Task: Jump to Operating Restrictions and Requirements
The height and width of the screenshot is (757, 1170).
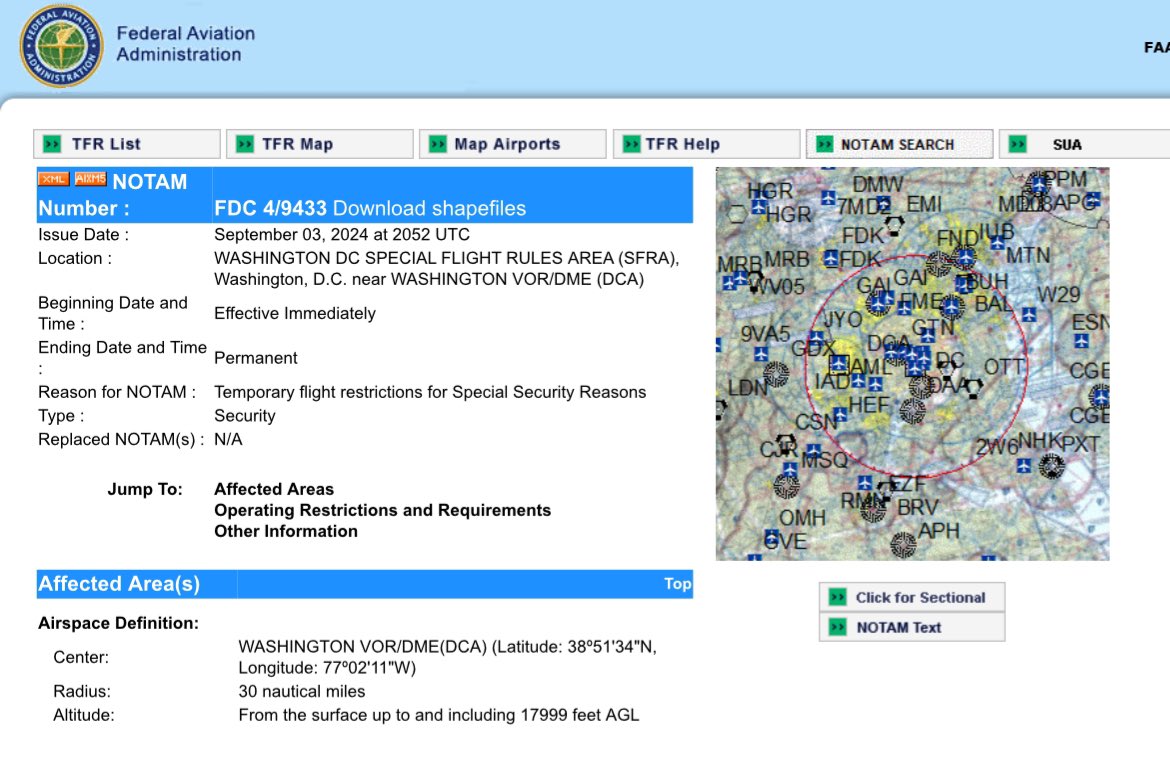Action: click(x=382, y=510)
